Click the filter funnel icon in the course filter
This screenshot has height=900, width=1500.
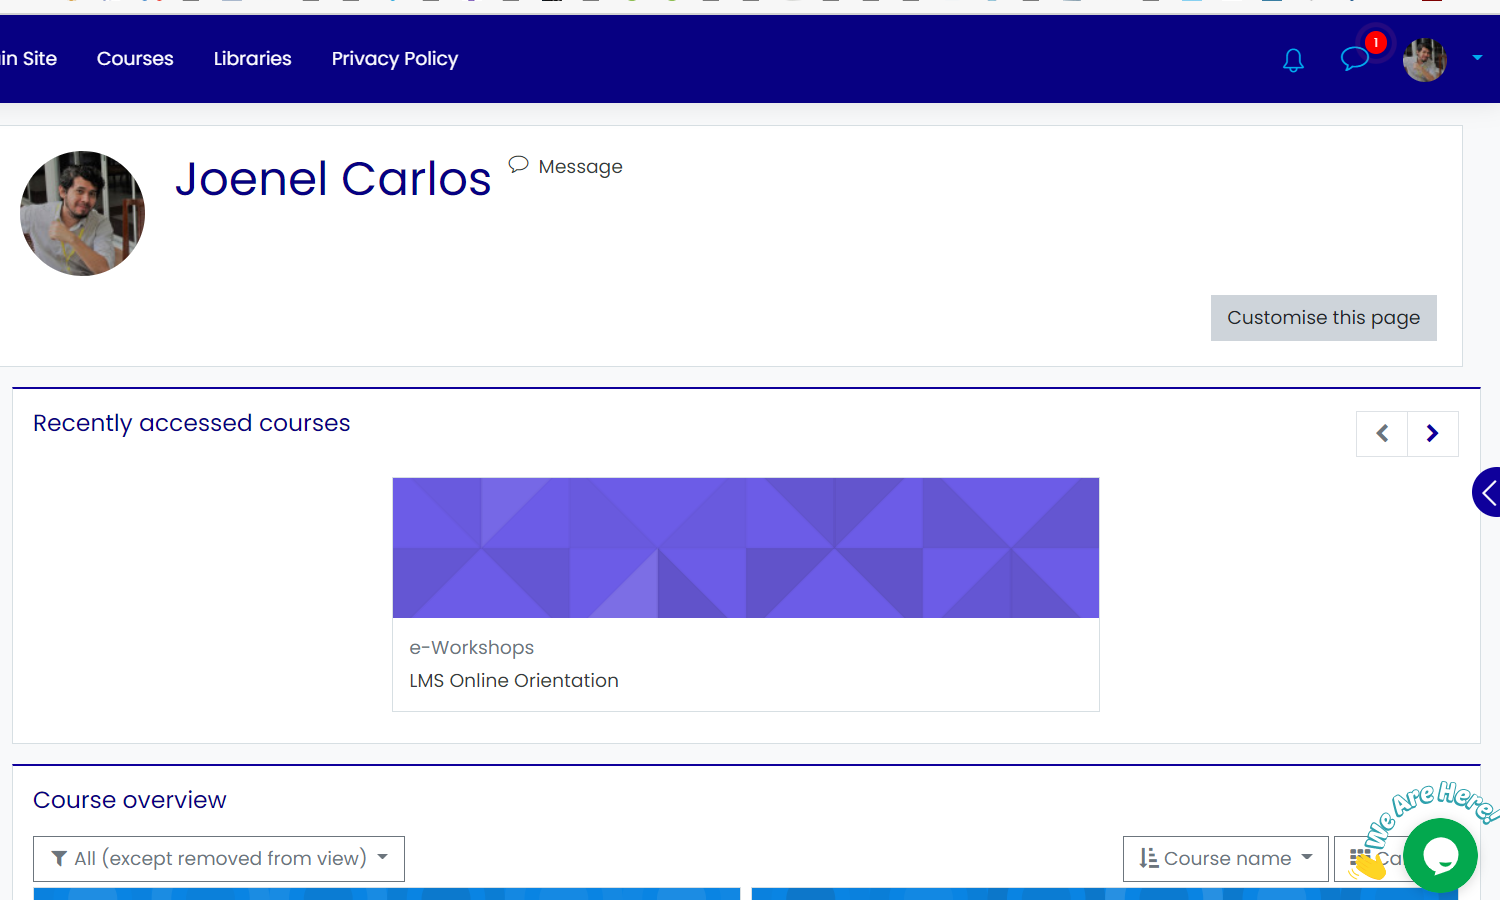pyautogui.click(x=59, y=858)
